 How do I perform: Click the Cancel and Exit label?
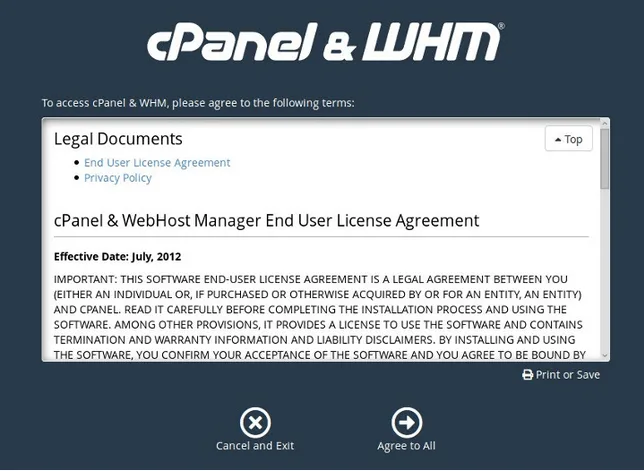[x=255, y=446]
